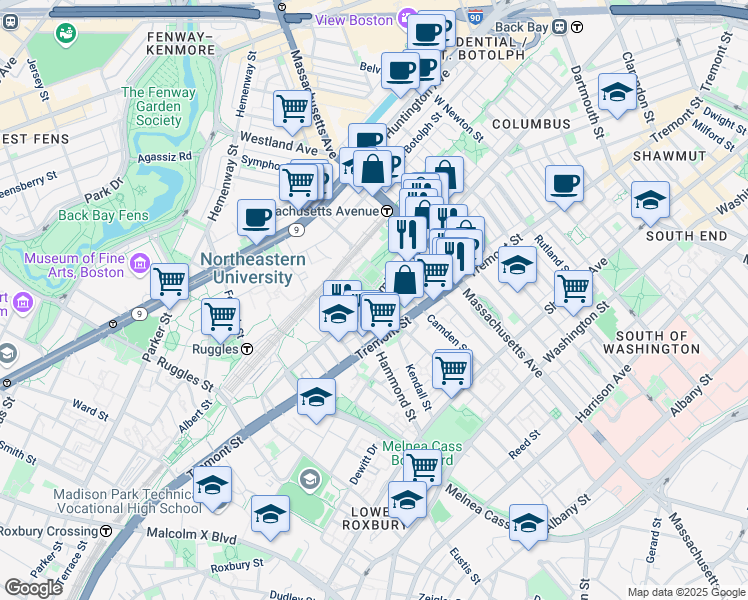This screenshot has height=600, width=748.
Task: Open shopping cart marker beside Hammond St on Tremont
Action: pyautogui.click(x=380, y=312)
